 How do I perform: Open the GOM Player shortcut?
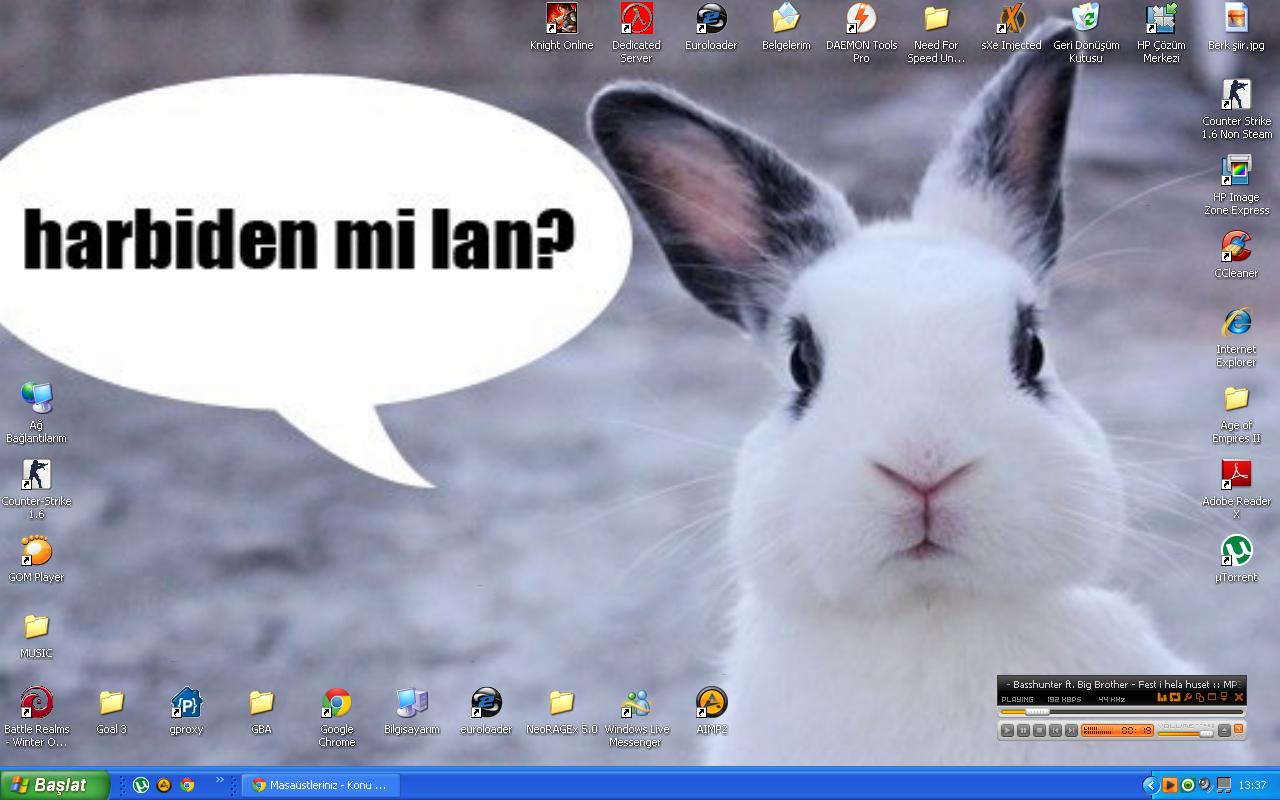[36, 559]
